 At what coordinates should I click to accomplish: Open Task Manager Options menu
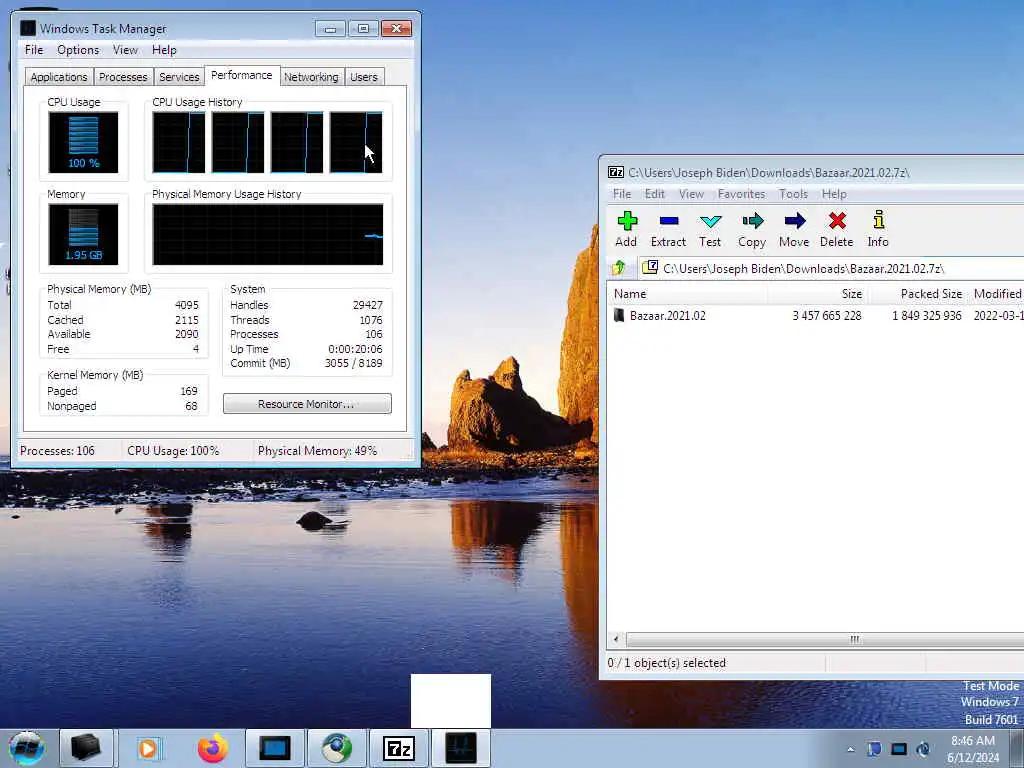[78, 50]
